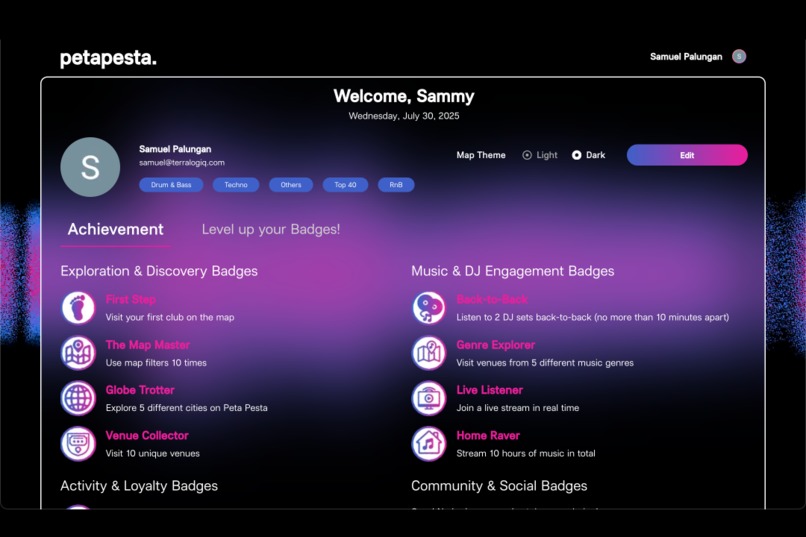Click the Live Listener badge title
This screenshot has width=806, height=537.
(x=490, y=390)
